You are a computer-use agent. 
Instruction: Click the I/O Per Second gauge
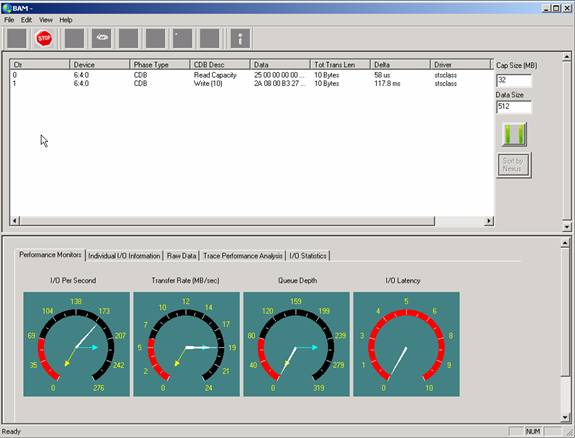tap(76, 344)
